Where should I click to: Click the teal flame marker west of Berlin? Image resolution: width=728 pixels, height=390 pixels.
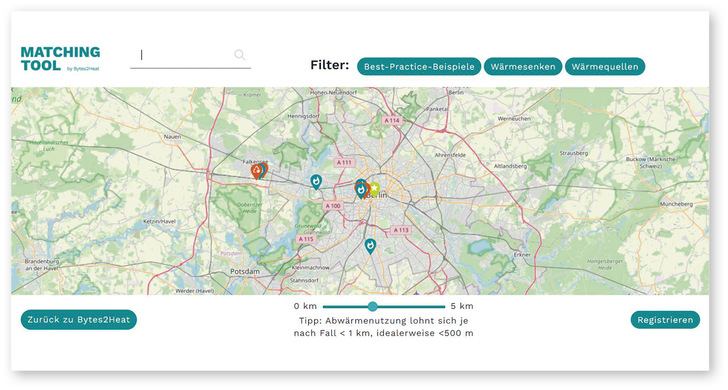pos(316,182)
